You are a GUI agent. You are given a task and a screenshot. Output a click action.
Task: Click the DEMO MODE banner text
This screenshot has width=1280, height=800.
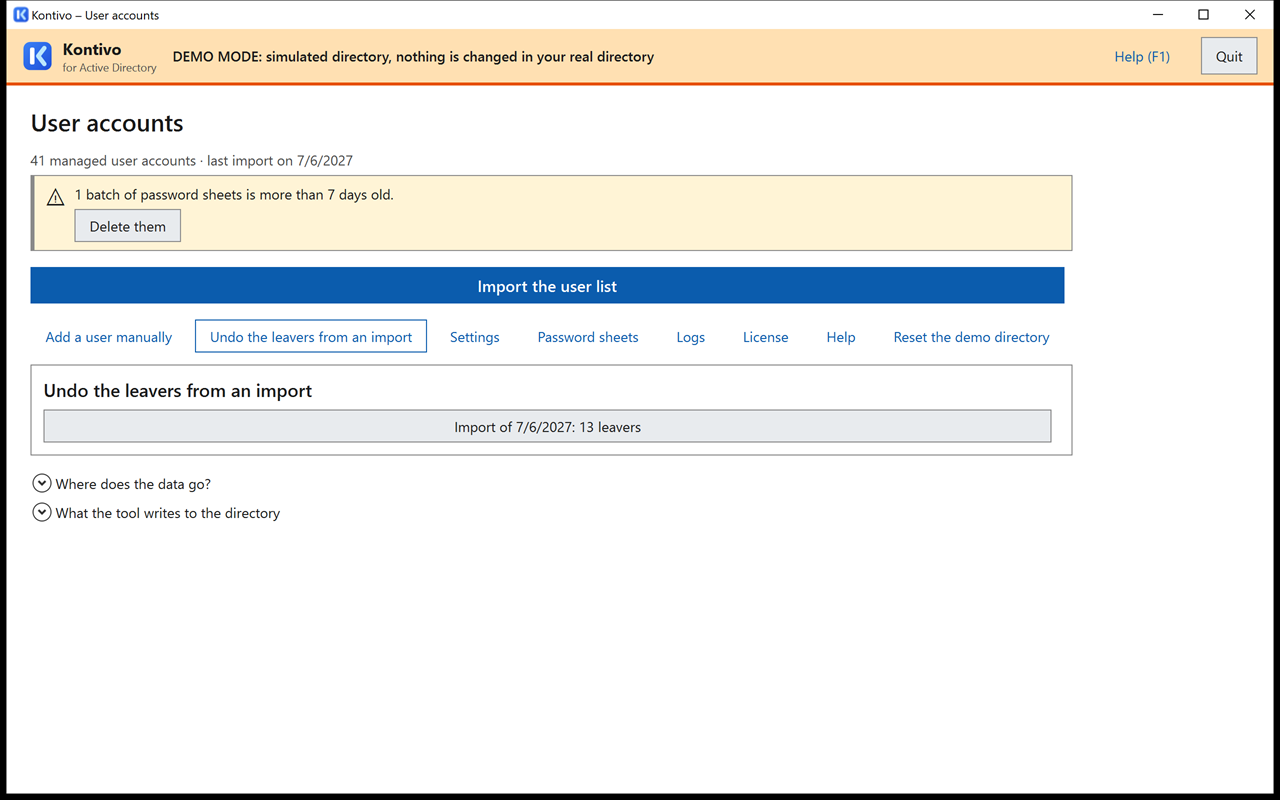[x=413, y=57]
